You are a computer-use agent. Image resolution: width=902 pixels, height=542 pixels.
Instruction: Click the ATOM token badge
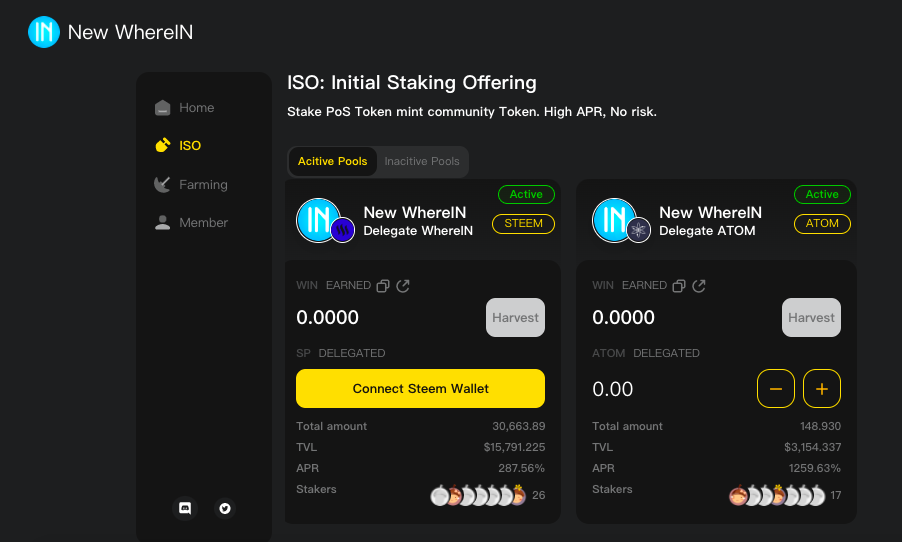822,223
